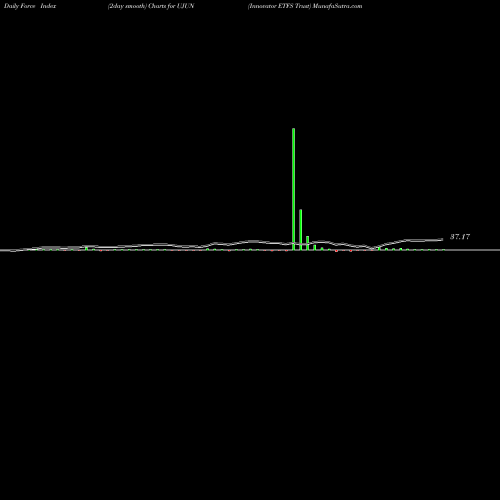Viewport: 500px width, 500px height.
Task: Click the second-tallest green bar
Action: (301, 230)
